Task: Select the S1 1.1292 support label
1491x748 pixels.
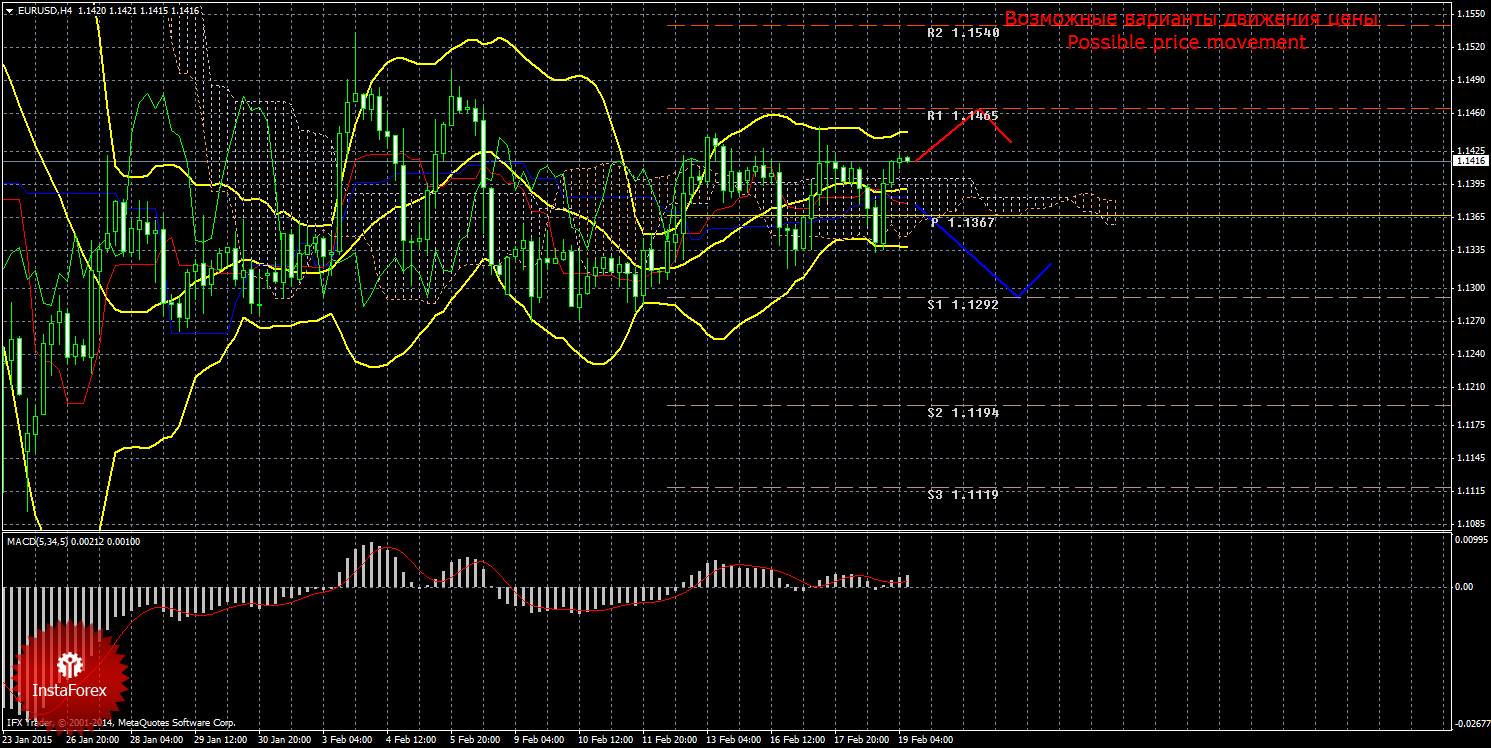Action: pyautogui.click(x=963, y=304)
